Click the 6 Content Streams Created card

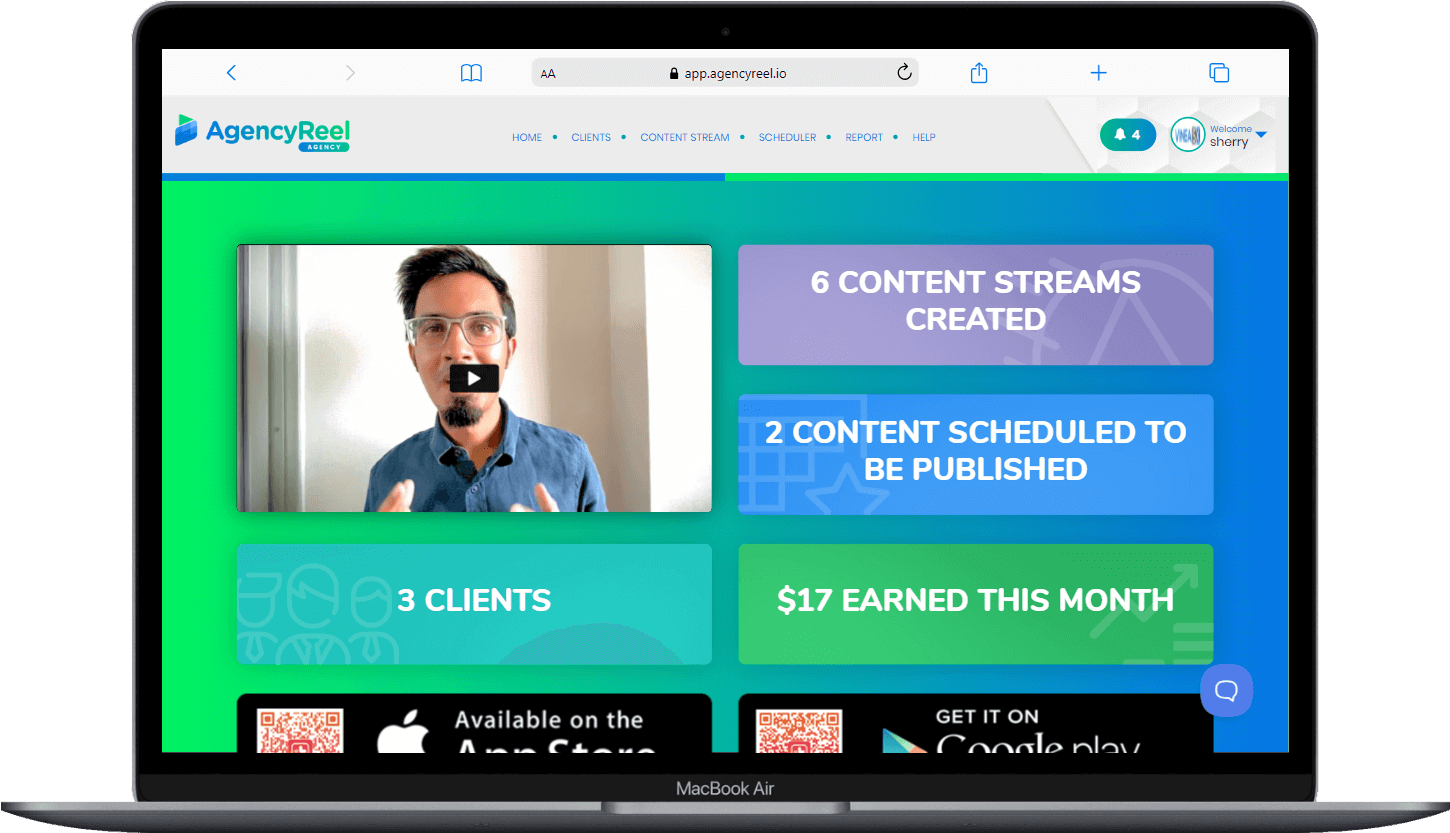coord(976,305)
